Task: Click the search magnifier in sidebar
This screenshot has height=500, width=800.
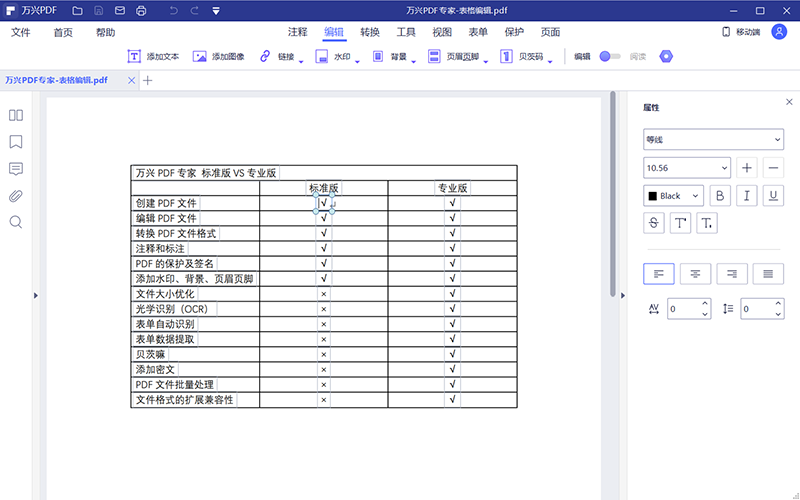Action: click(16, 222)
